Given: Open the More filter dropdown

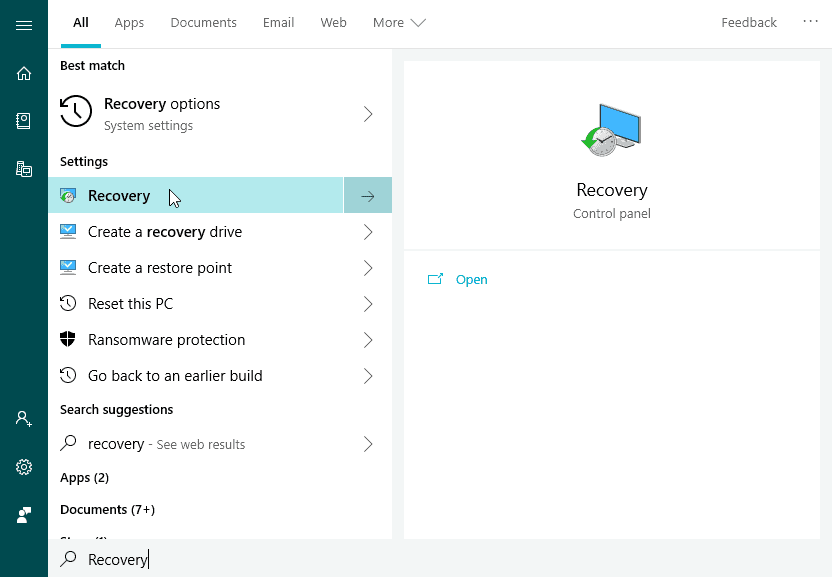Looking at the screenshot, I should [x=399, y=23].
